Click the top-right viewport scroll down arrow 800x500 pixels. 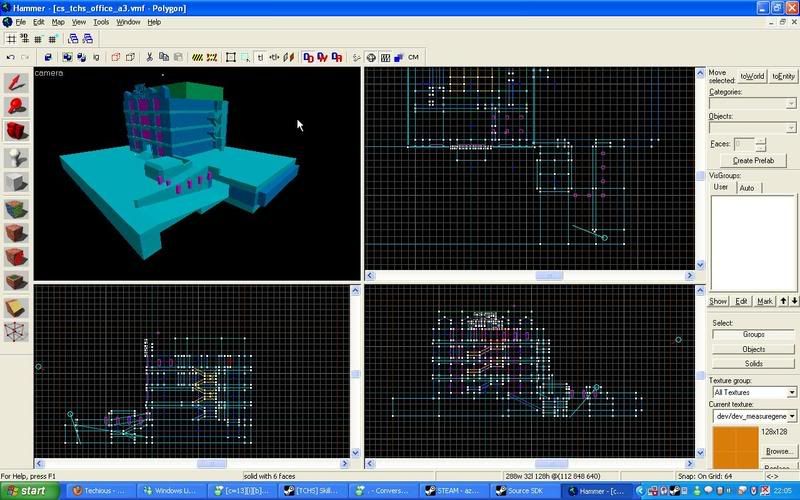pyautogui.click(x=700, y=265)
